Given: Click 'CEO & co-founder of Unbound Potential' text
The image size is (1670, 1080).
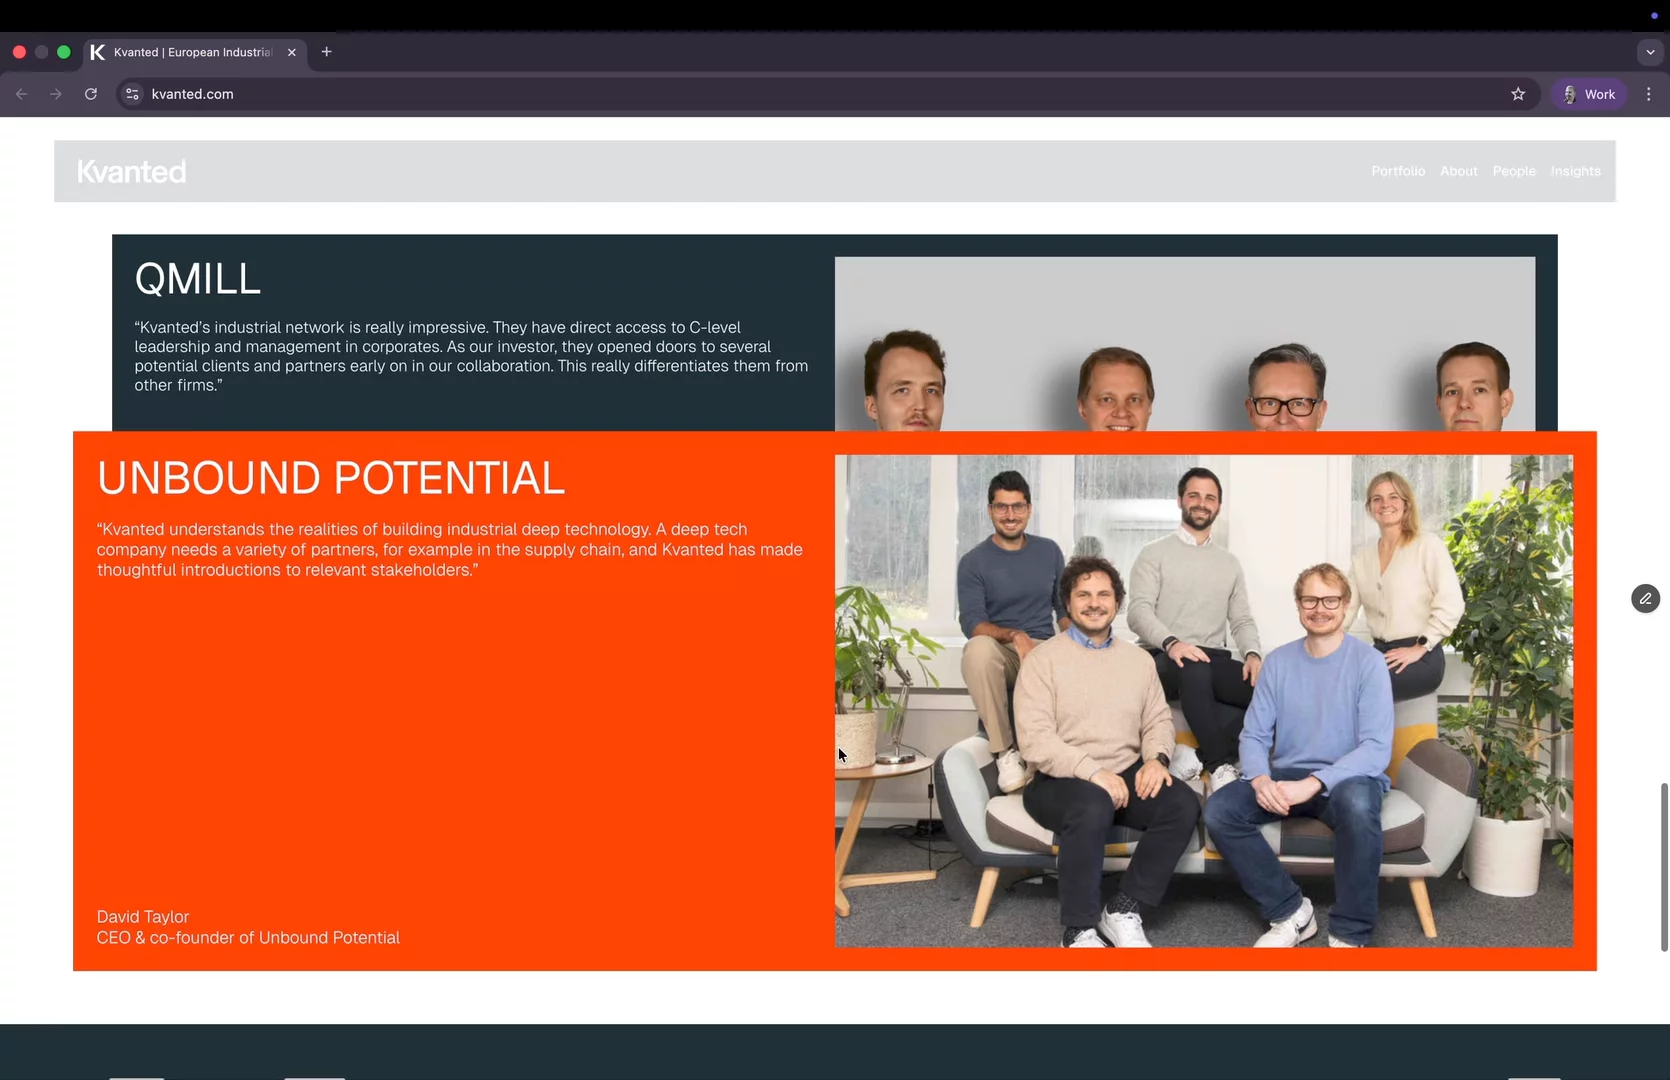Looking at the screenshot, I should pos(248,938).
